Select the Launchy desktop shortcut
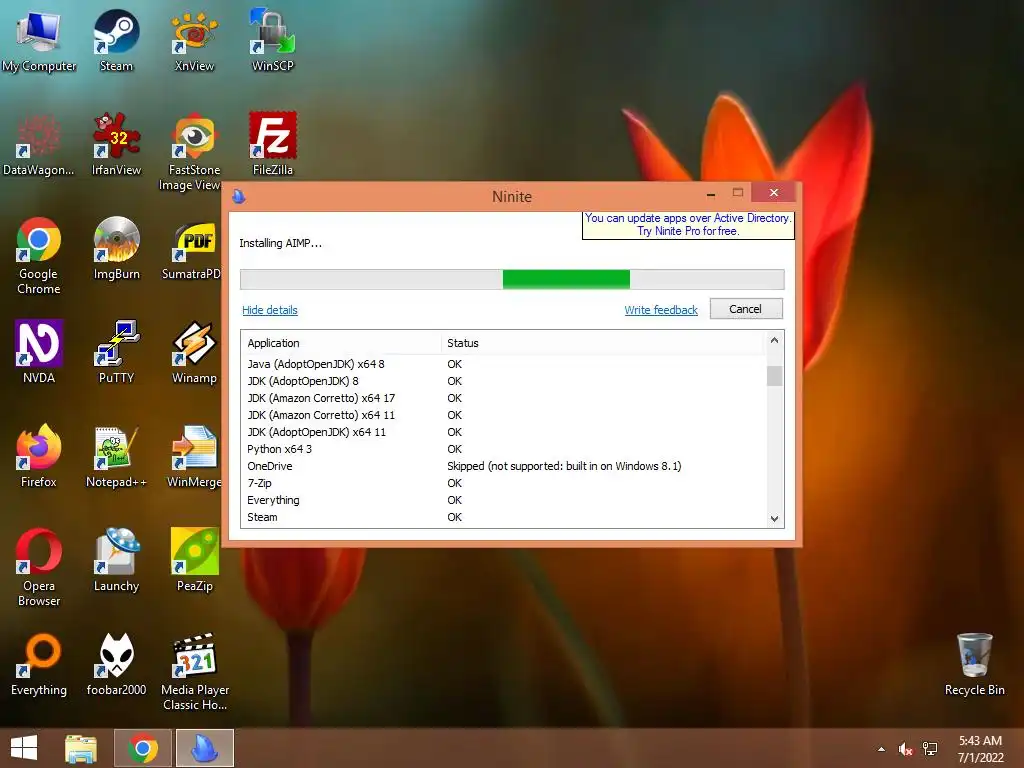This screenshot has height=768, width=1024. coord(116,560)
